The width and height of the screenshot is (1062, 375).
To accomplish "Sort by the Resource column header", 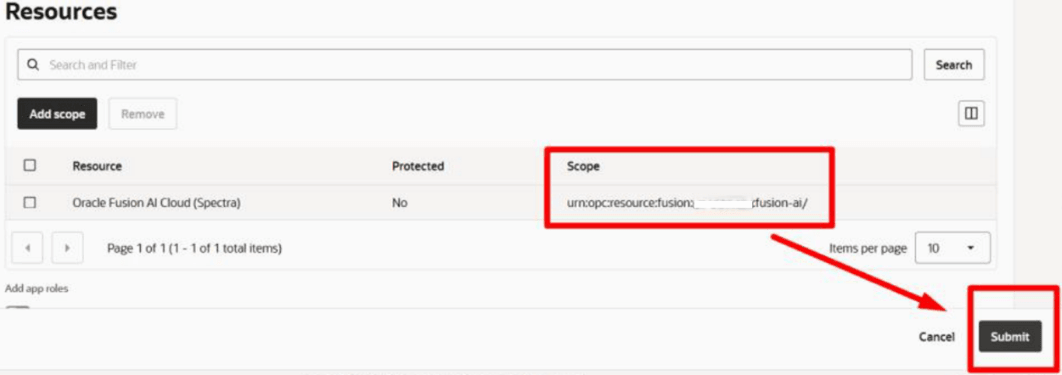I will 98,166.
